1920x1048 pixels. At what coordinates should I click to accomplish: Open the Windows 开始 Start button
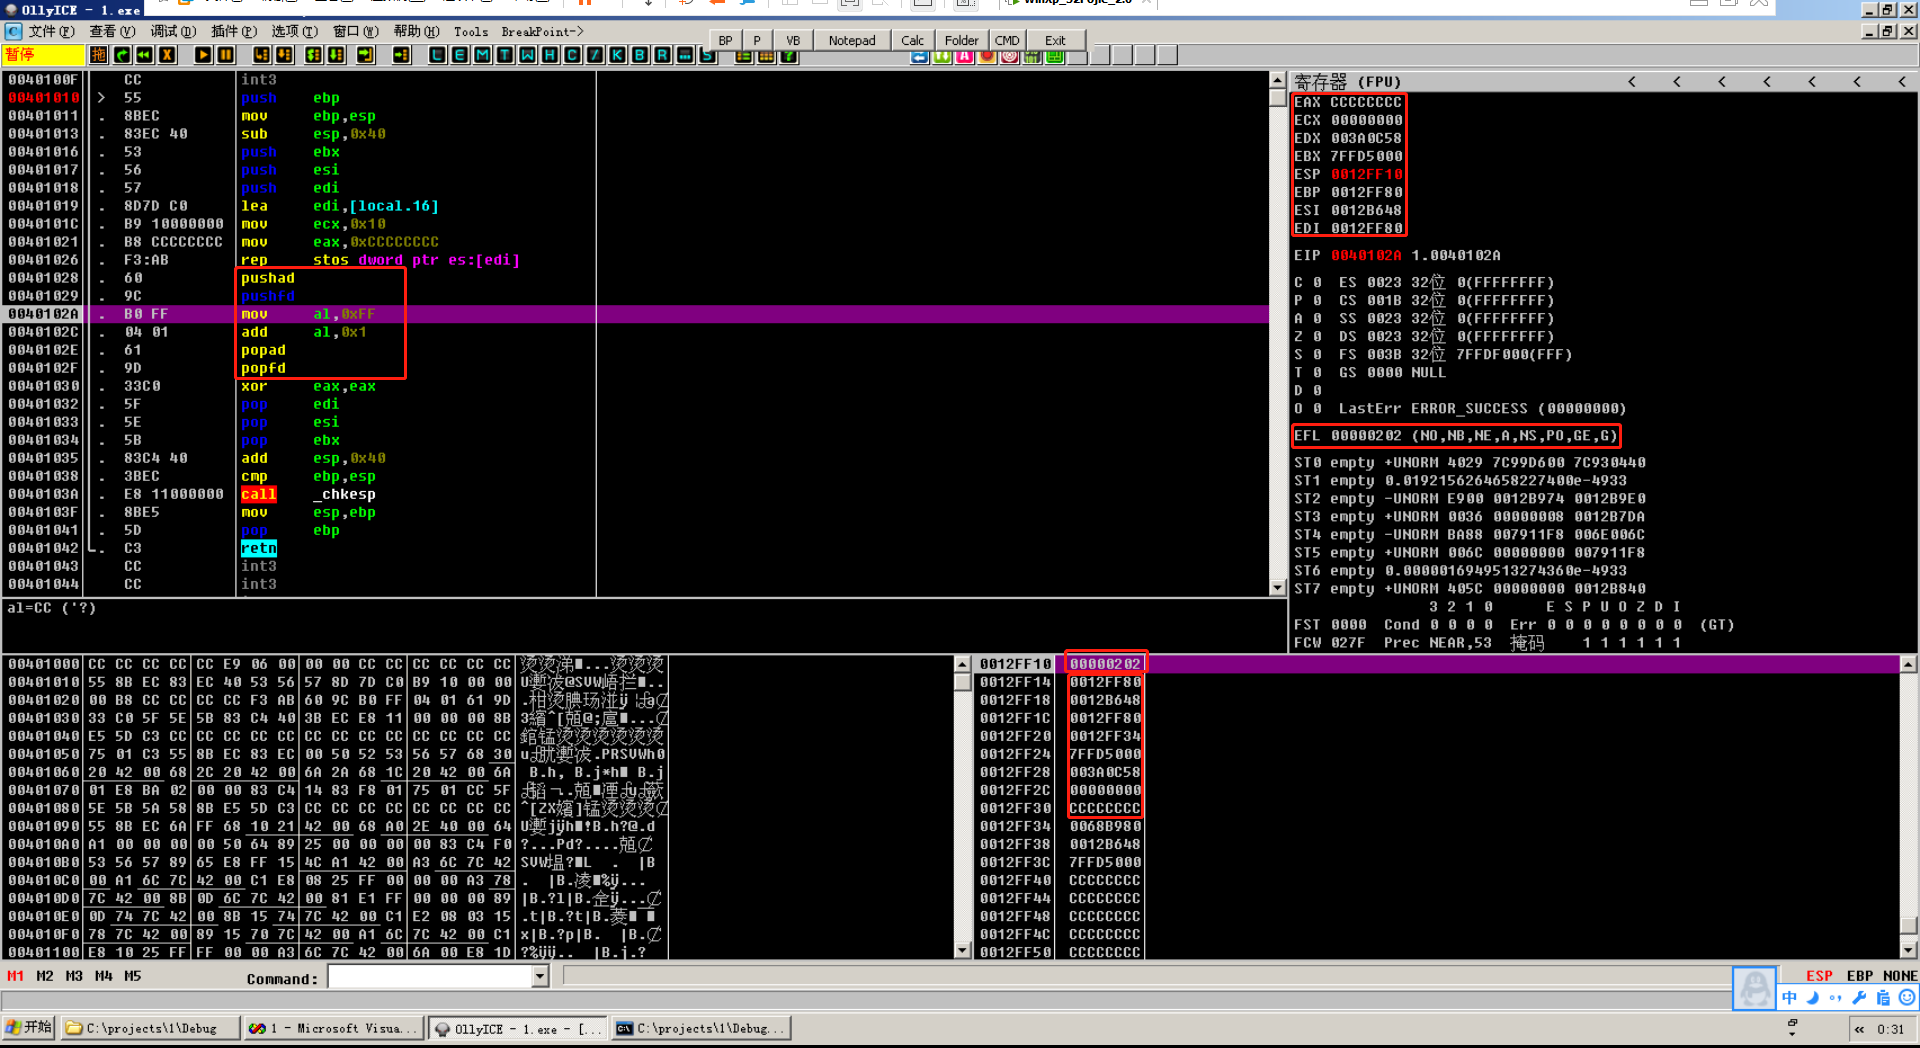point(29,1028)
